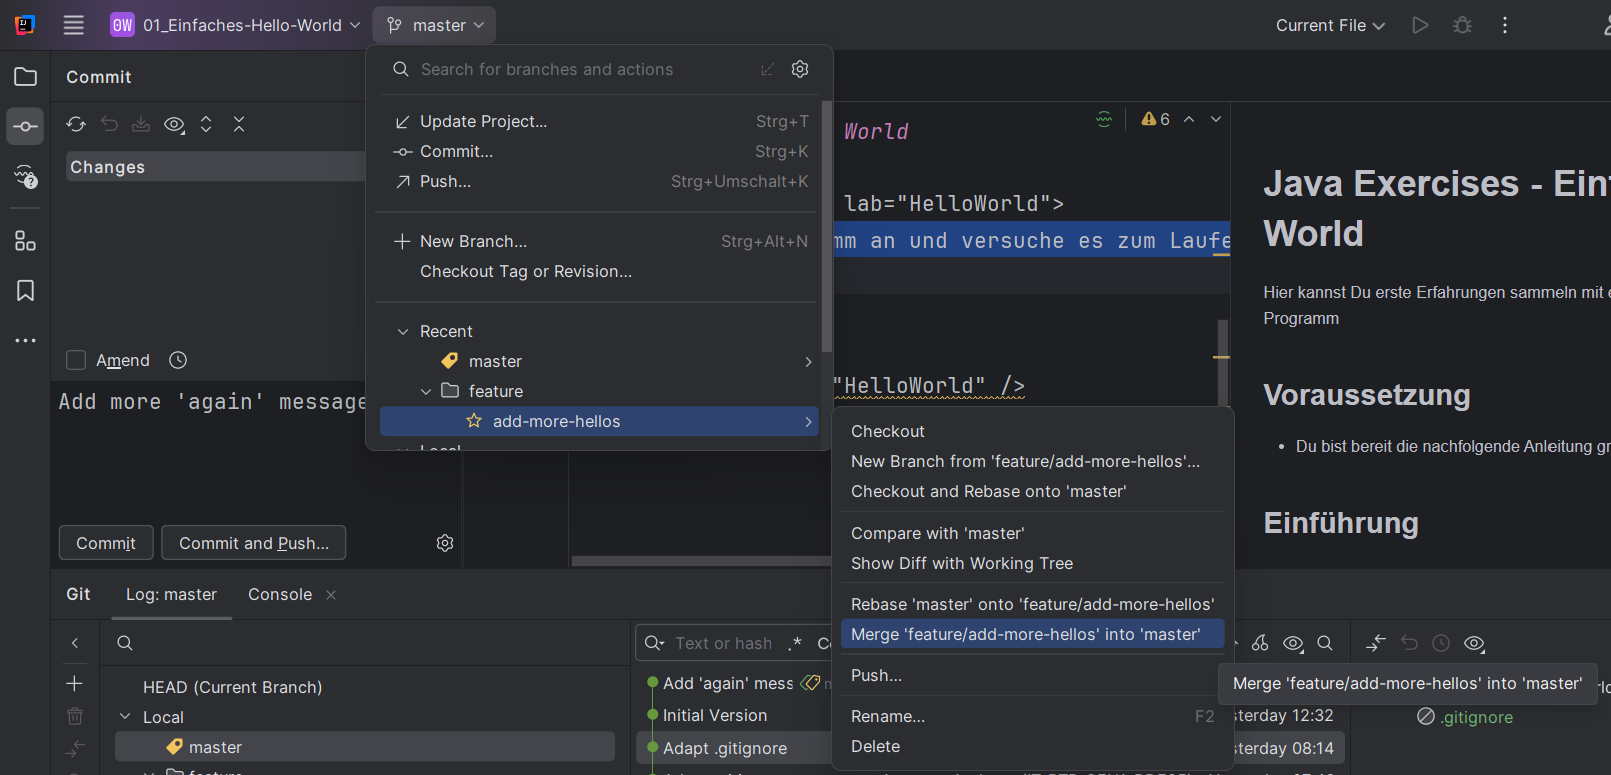The height and width of the screenshot is (775, 1611).
Task: Toggle favorite star for add-more-hellos branch
Action: point(474,421)
